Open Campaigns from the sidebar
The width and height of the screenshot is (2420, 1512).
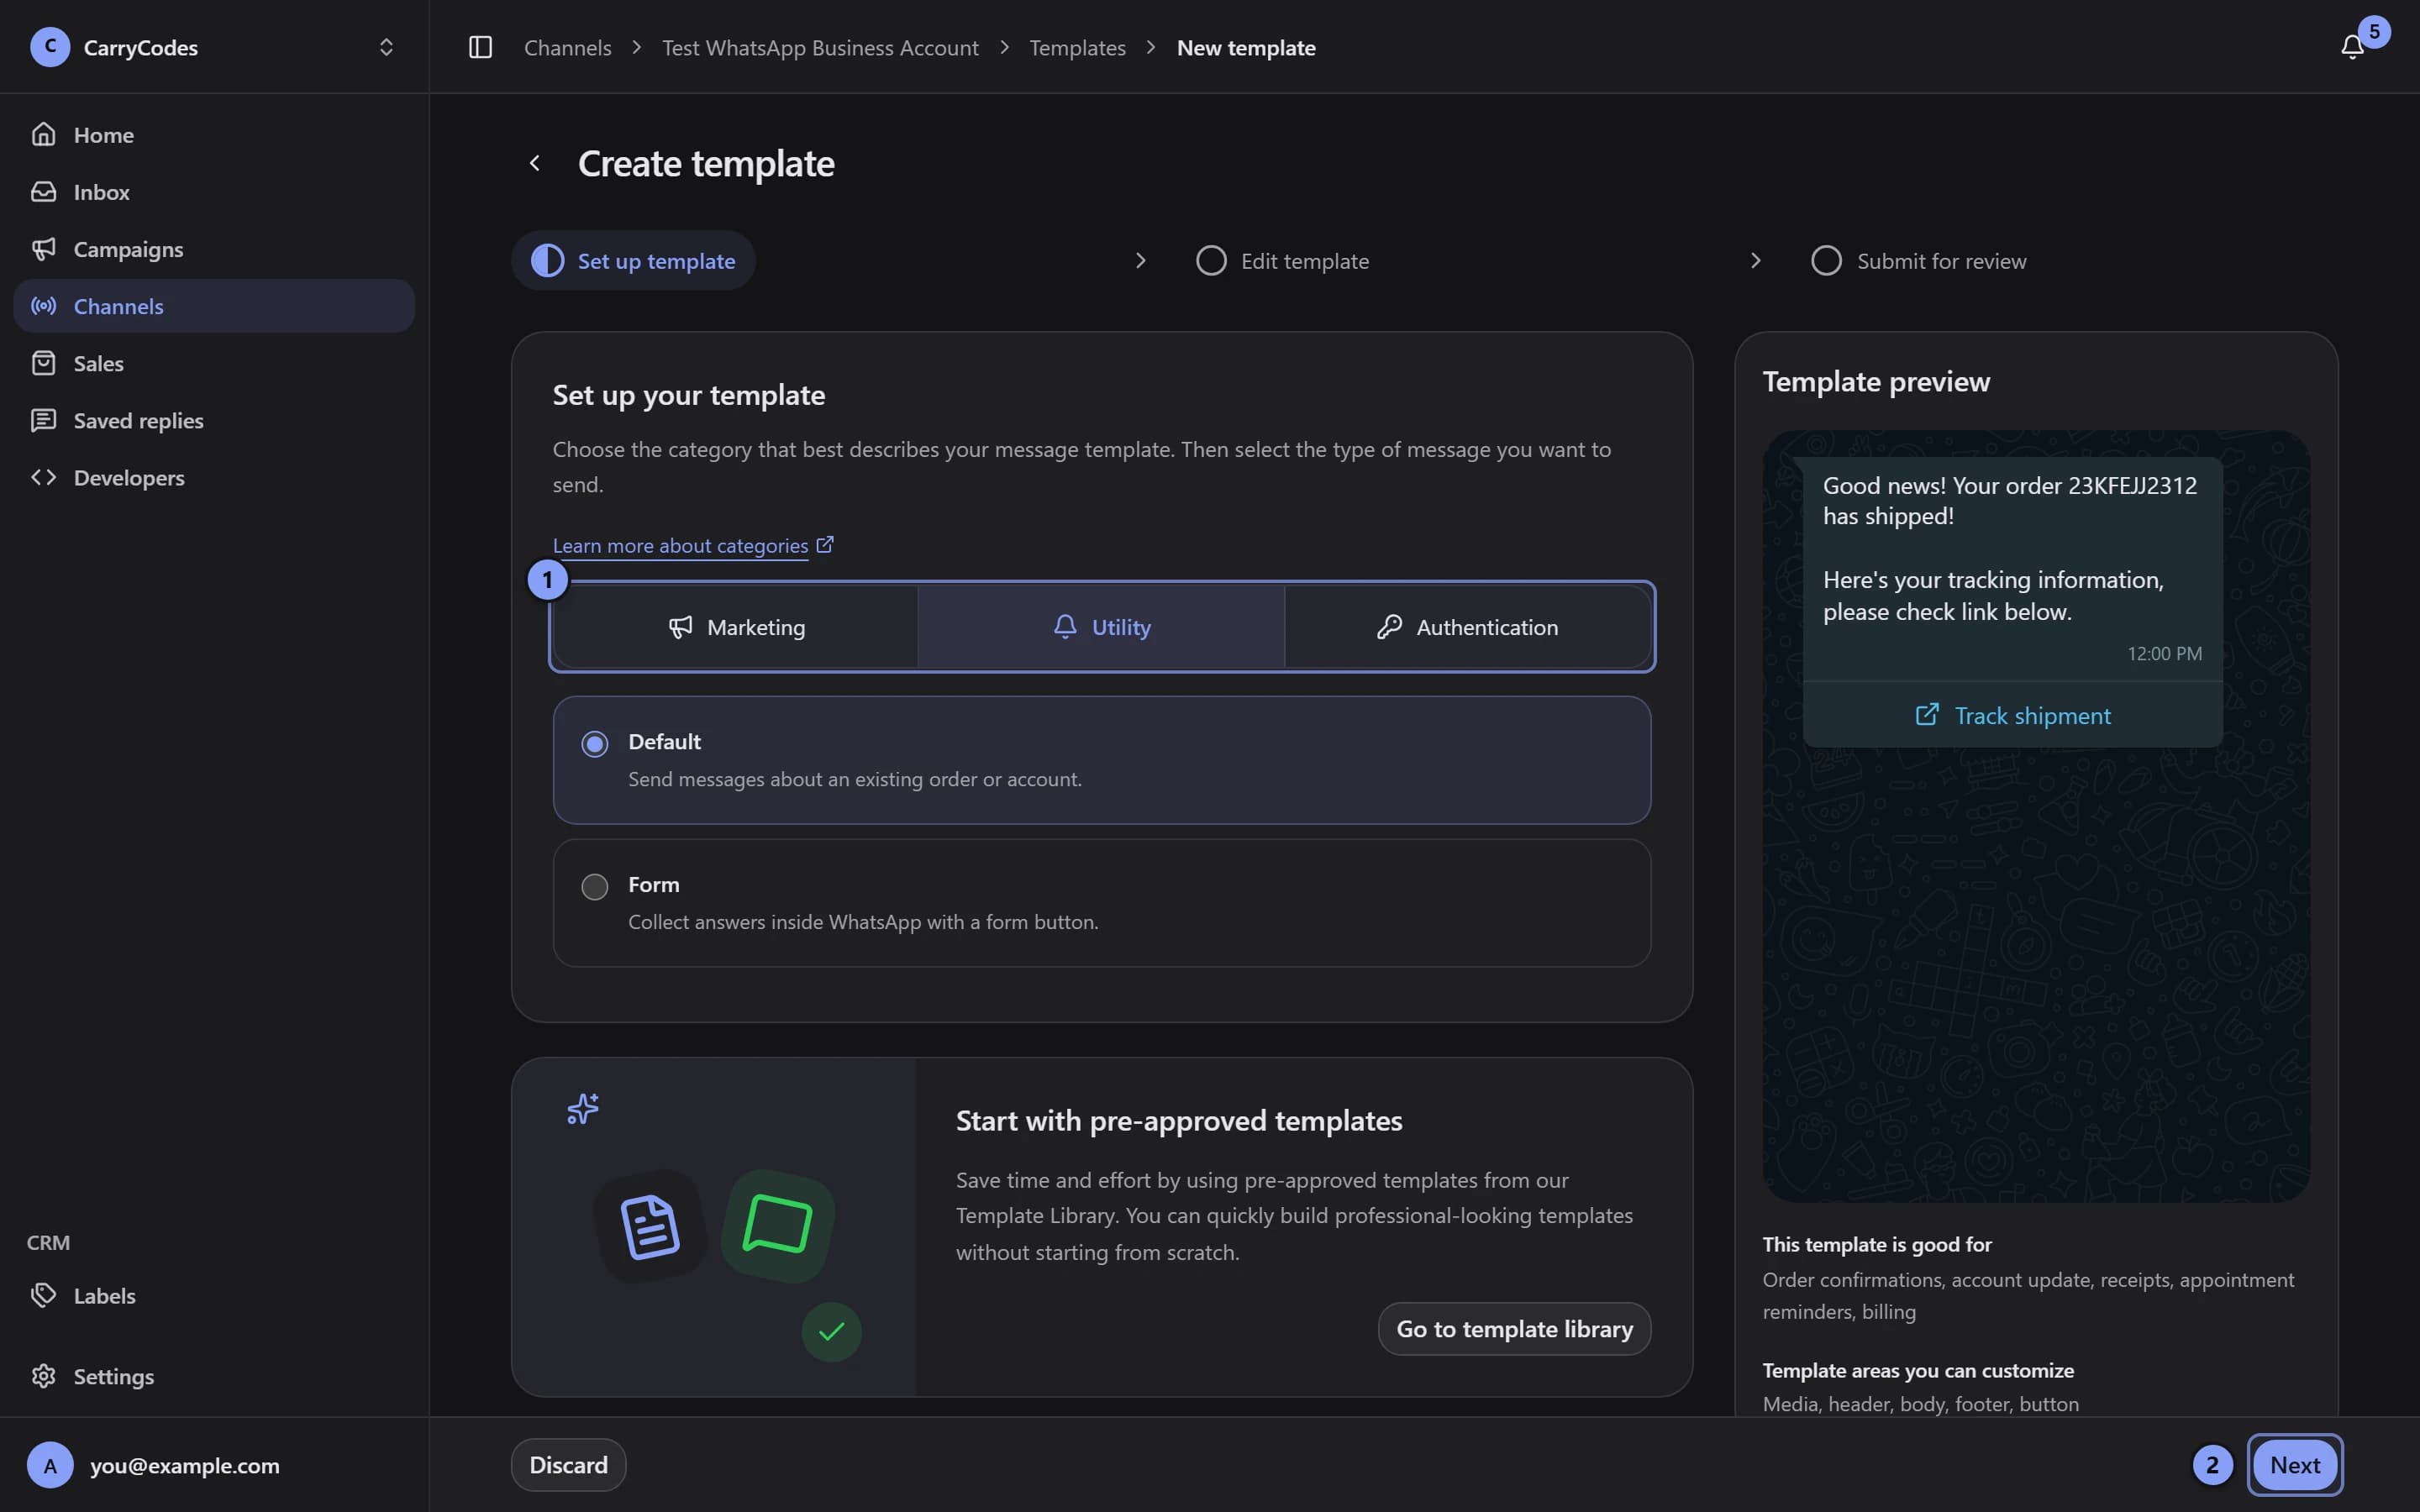pos(214,249)
